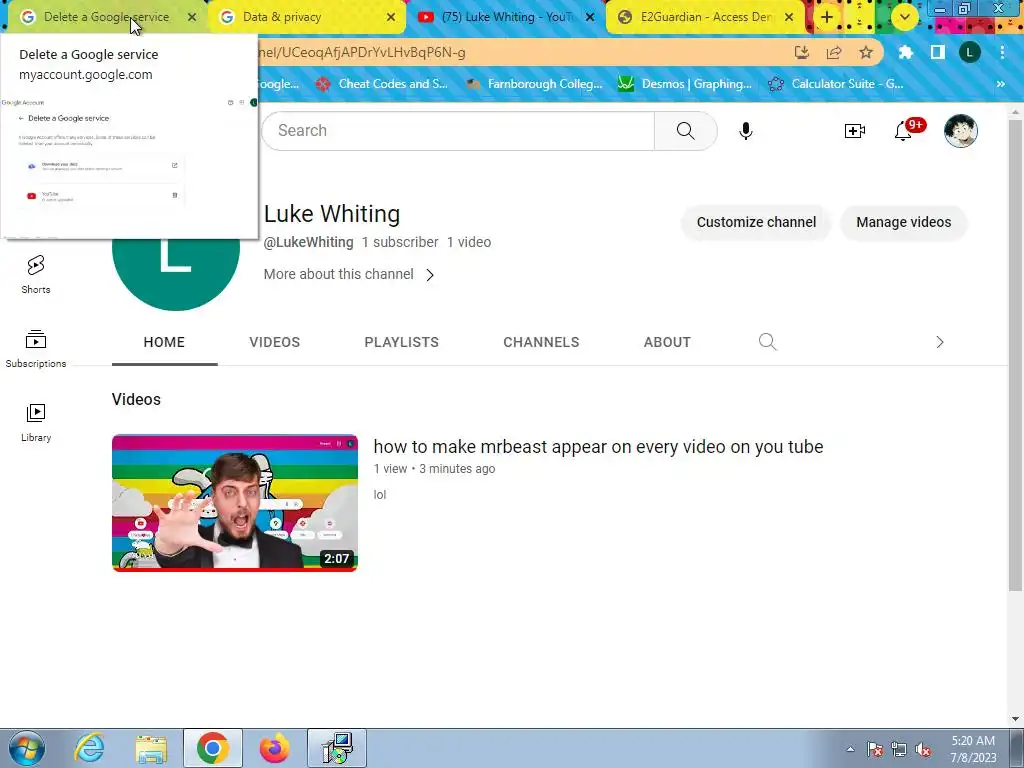Switch to the Data & privacy tab

306,17
